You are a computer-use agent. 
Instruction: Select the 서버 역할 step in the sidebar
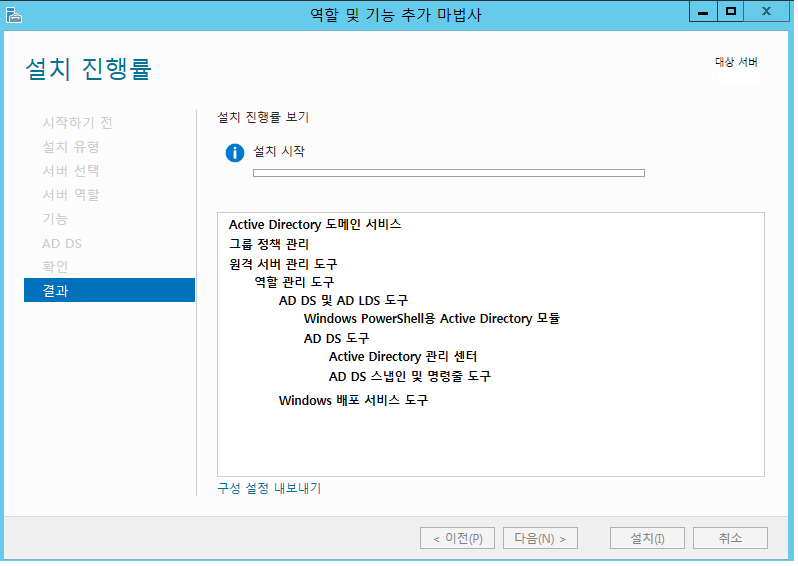[71, 194]
